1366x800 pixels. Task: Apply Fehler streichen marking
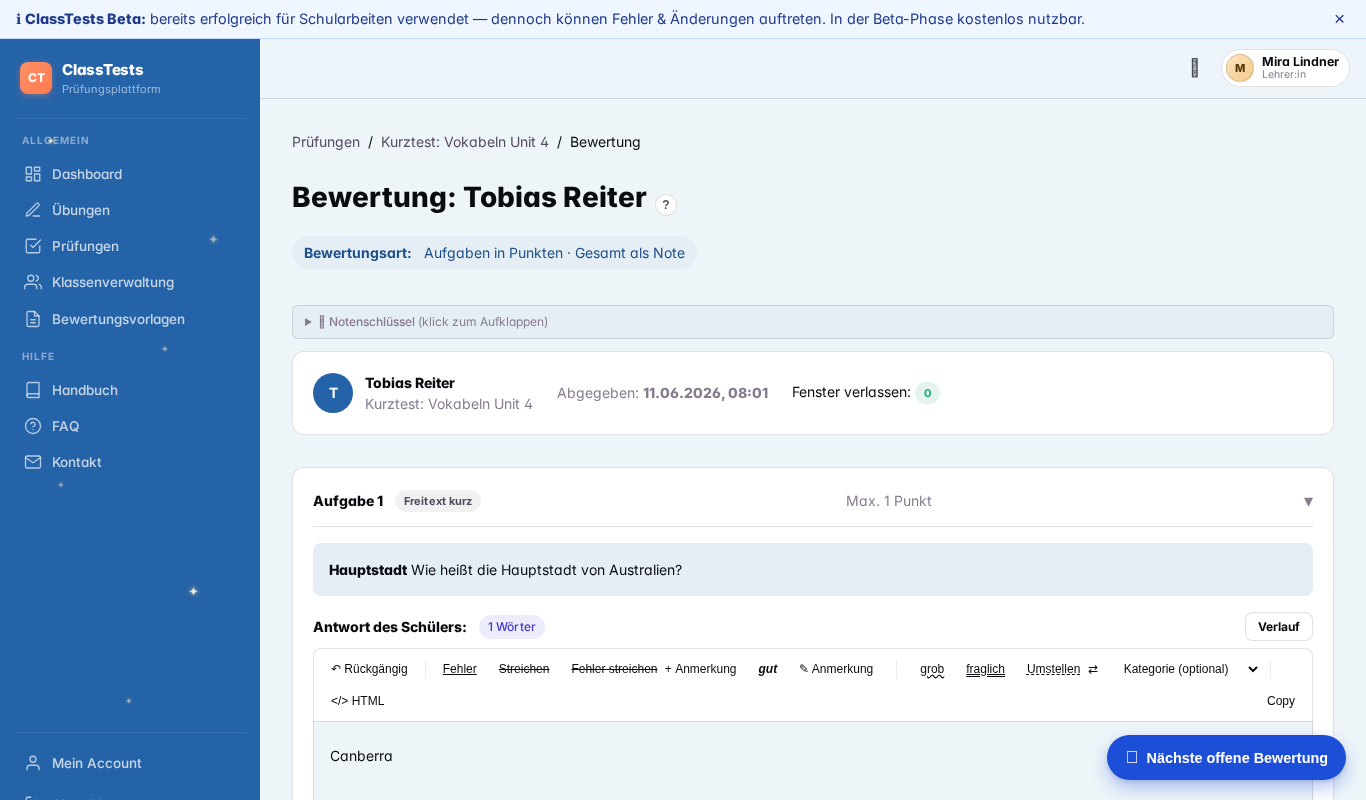614,669
